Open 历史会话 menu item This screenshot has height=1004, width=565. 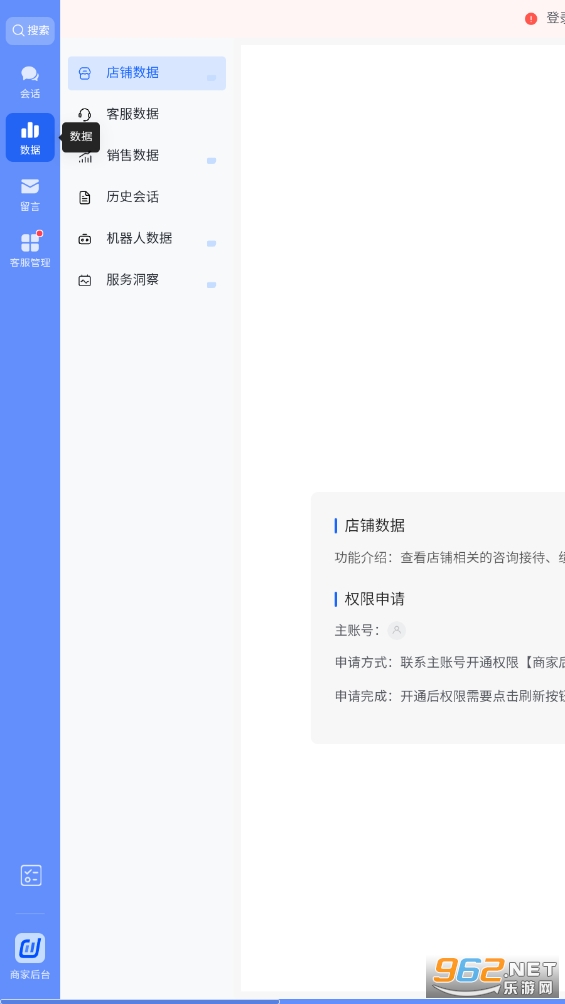[147, 197]
